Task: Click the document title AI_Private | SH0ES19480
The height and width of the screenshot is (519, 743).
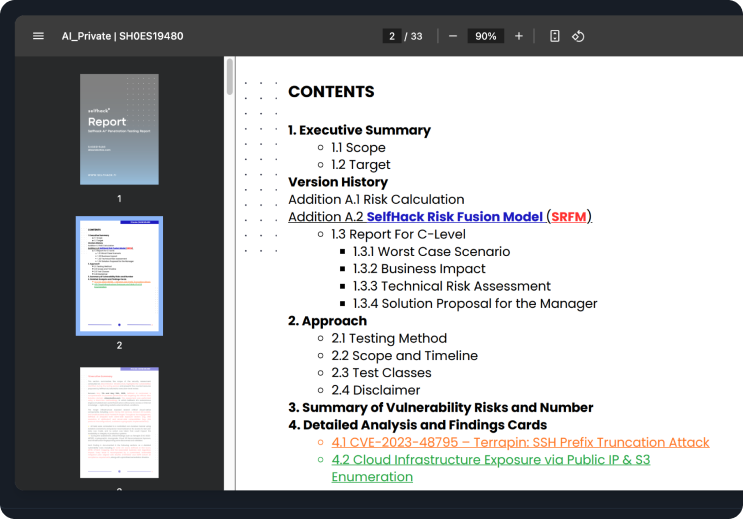Action: point(122,36)
